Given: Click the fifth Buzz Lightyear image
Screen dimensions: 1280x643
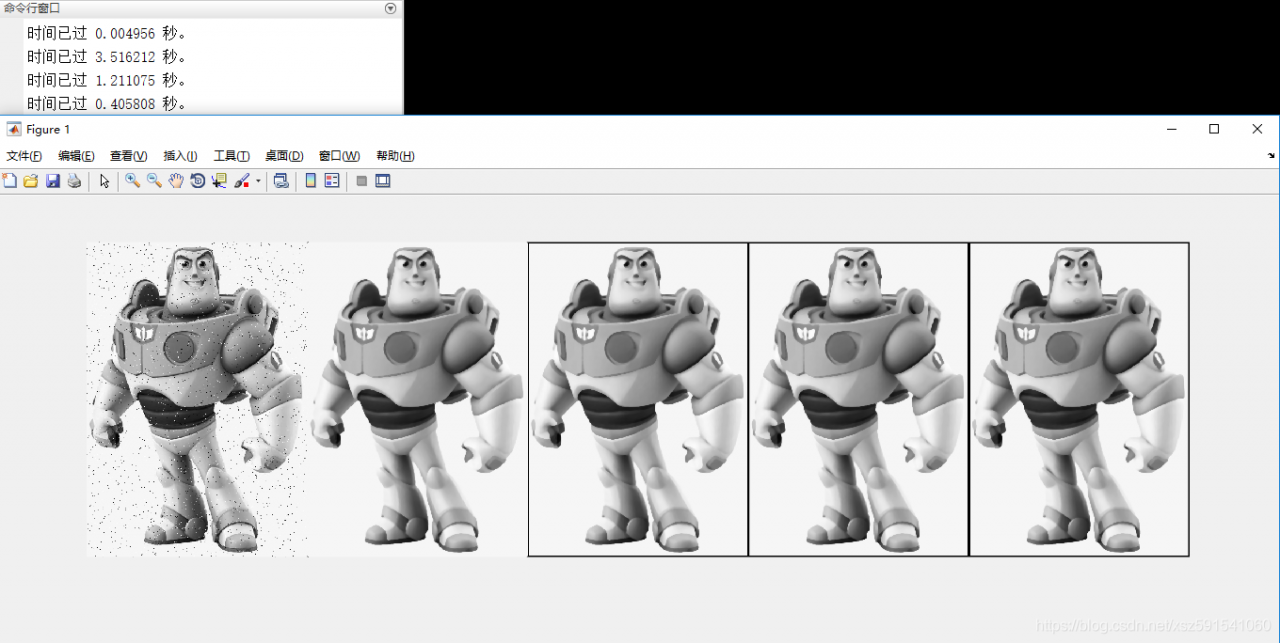Looking at the screenshot, I should pyautogui.click(x=1079, y=399).
